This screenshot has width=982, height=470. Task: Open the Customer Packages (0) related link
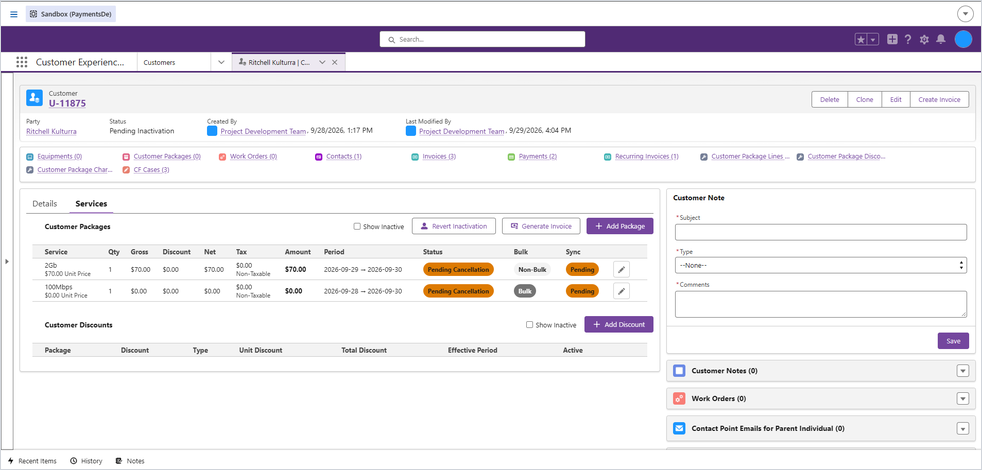[167, 157]
